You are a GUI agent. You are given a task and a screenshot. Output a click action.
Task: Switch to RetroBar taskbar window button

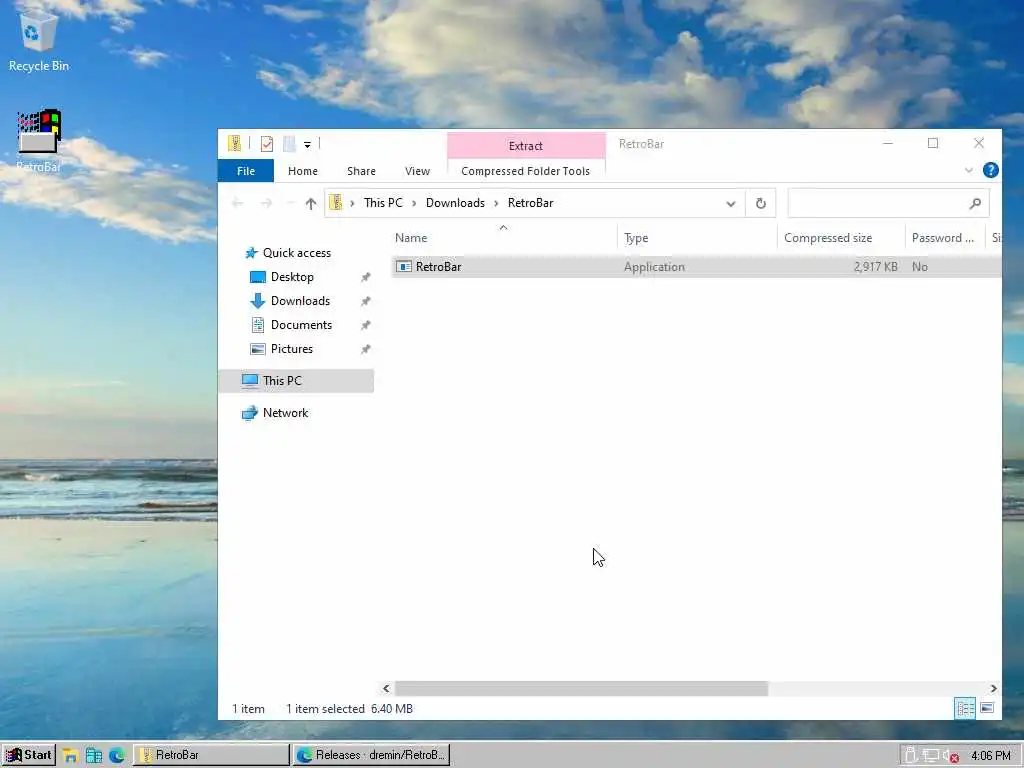point(211,755)
